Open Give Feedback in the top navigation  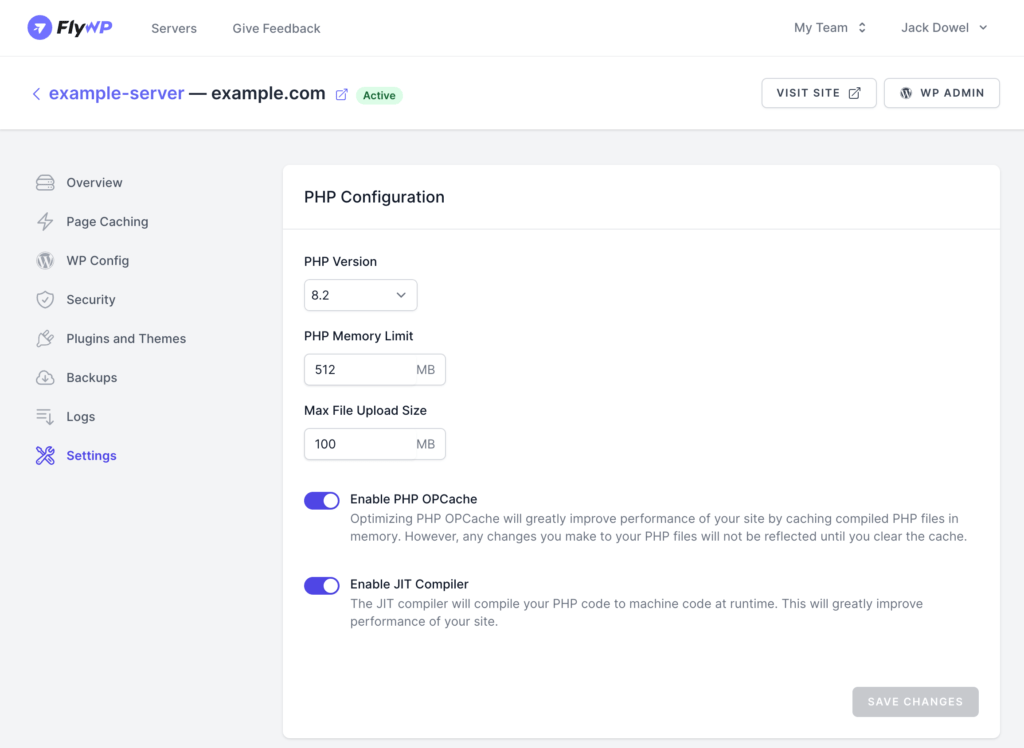click(x=276, y=28)
